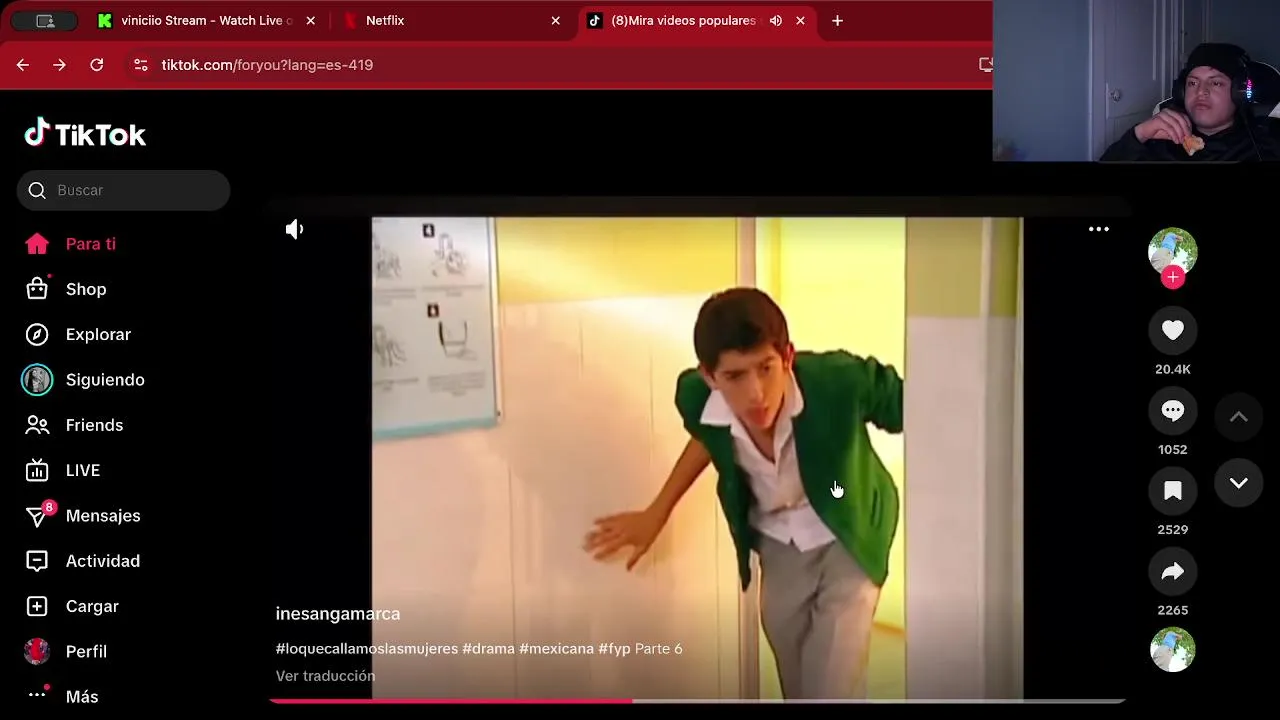
Task: Mute the video with speaker icon
Action: coord(294,229)
